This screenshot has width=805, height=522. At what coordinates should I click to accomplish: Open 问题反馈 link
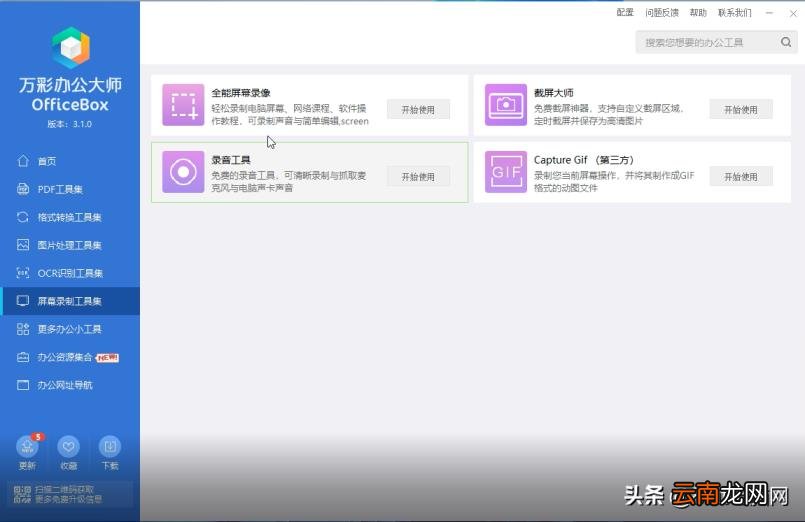[x=662, y=12]
